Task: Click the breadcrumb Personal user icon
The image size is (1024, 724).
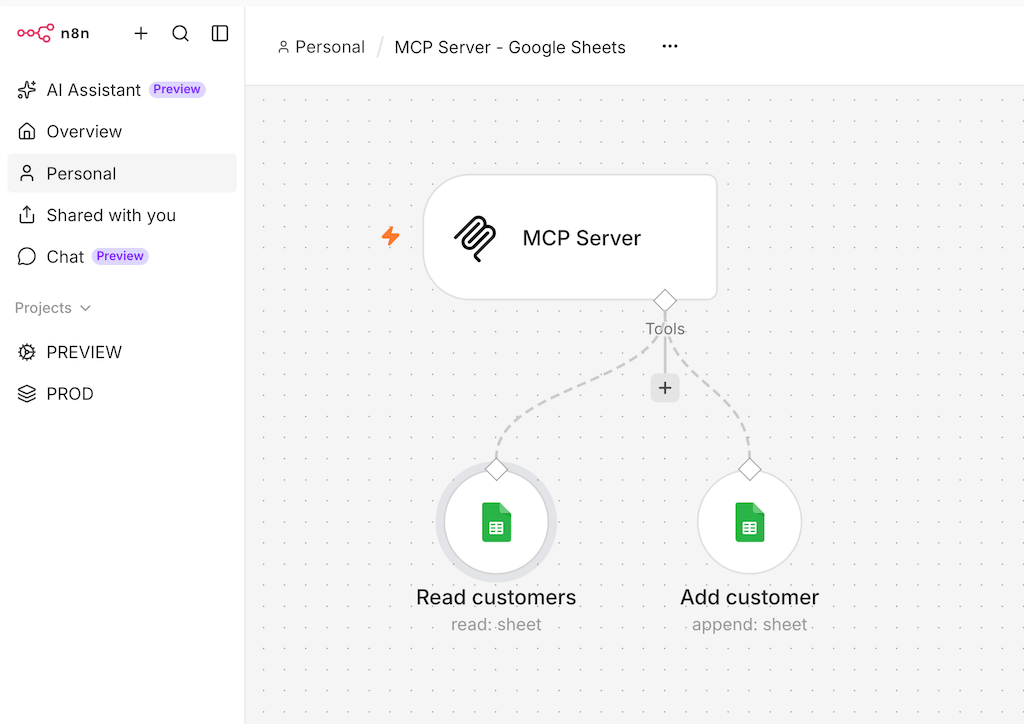Action: (x=283, y=47)
